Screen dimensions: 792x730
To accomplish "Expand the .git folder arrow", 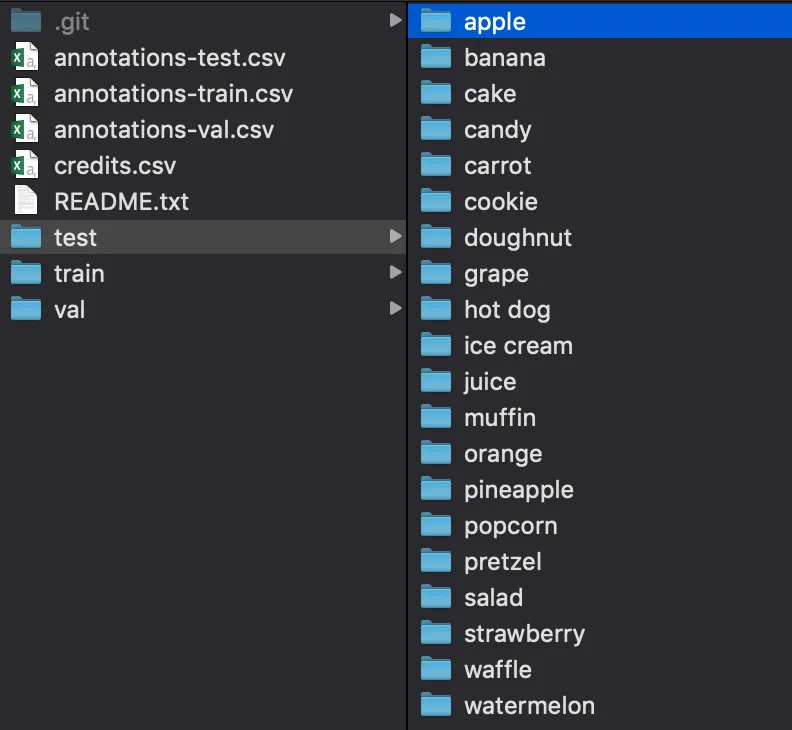I will point(396,20).
